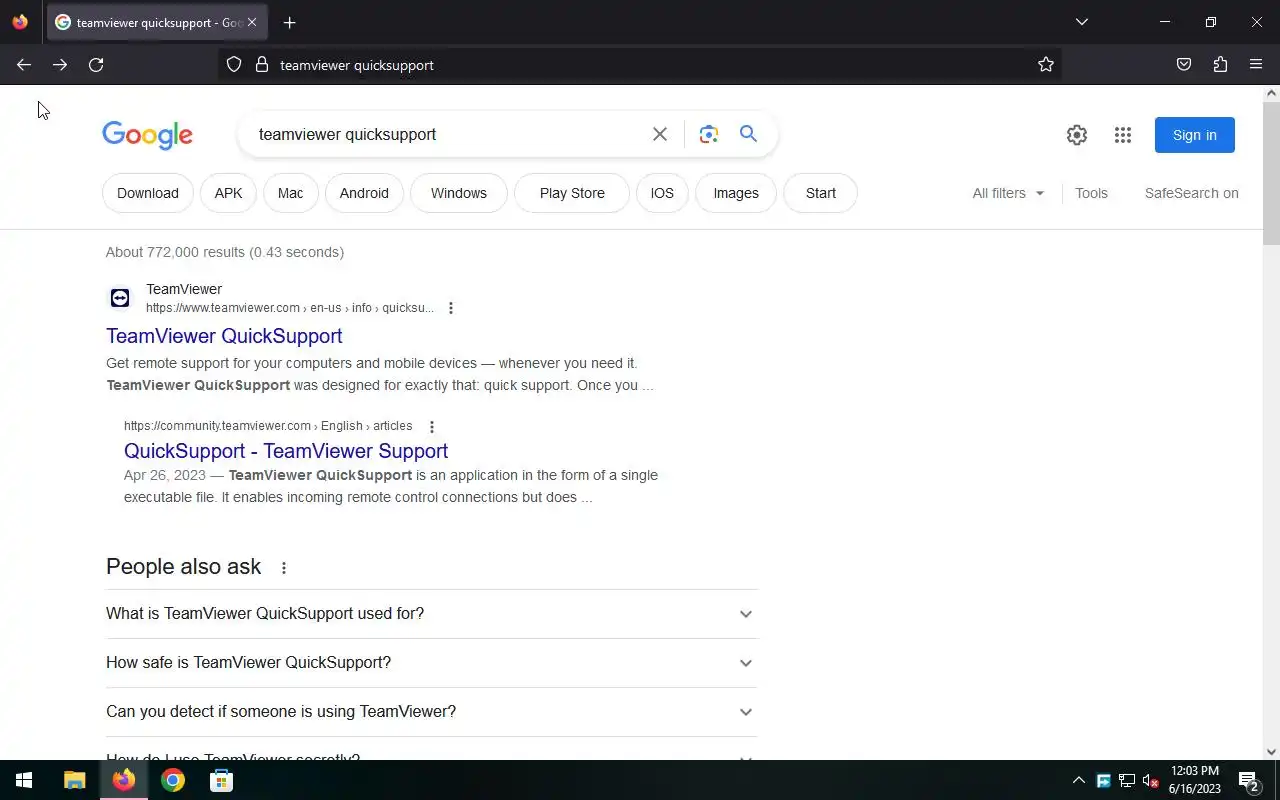Open the Extensions puzzle icon
This screenshot has height=800, width=1280.
(x=1220, y=65)
